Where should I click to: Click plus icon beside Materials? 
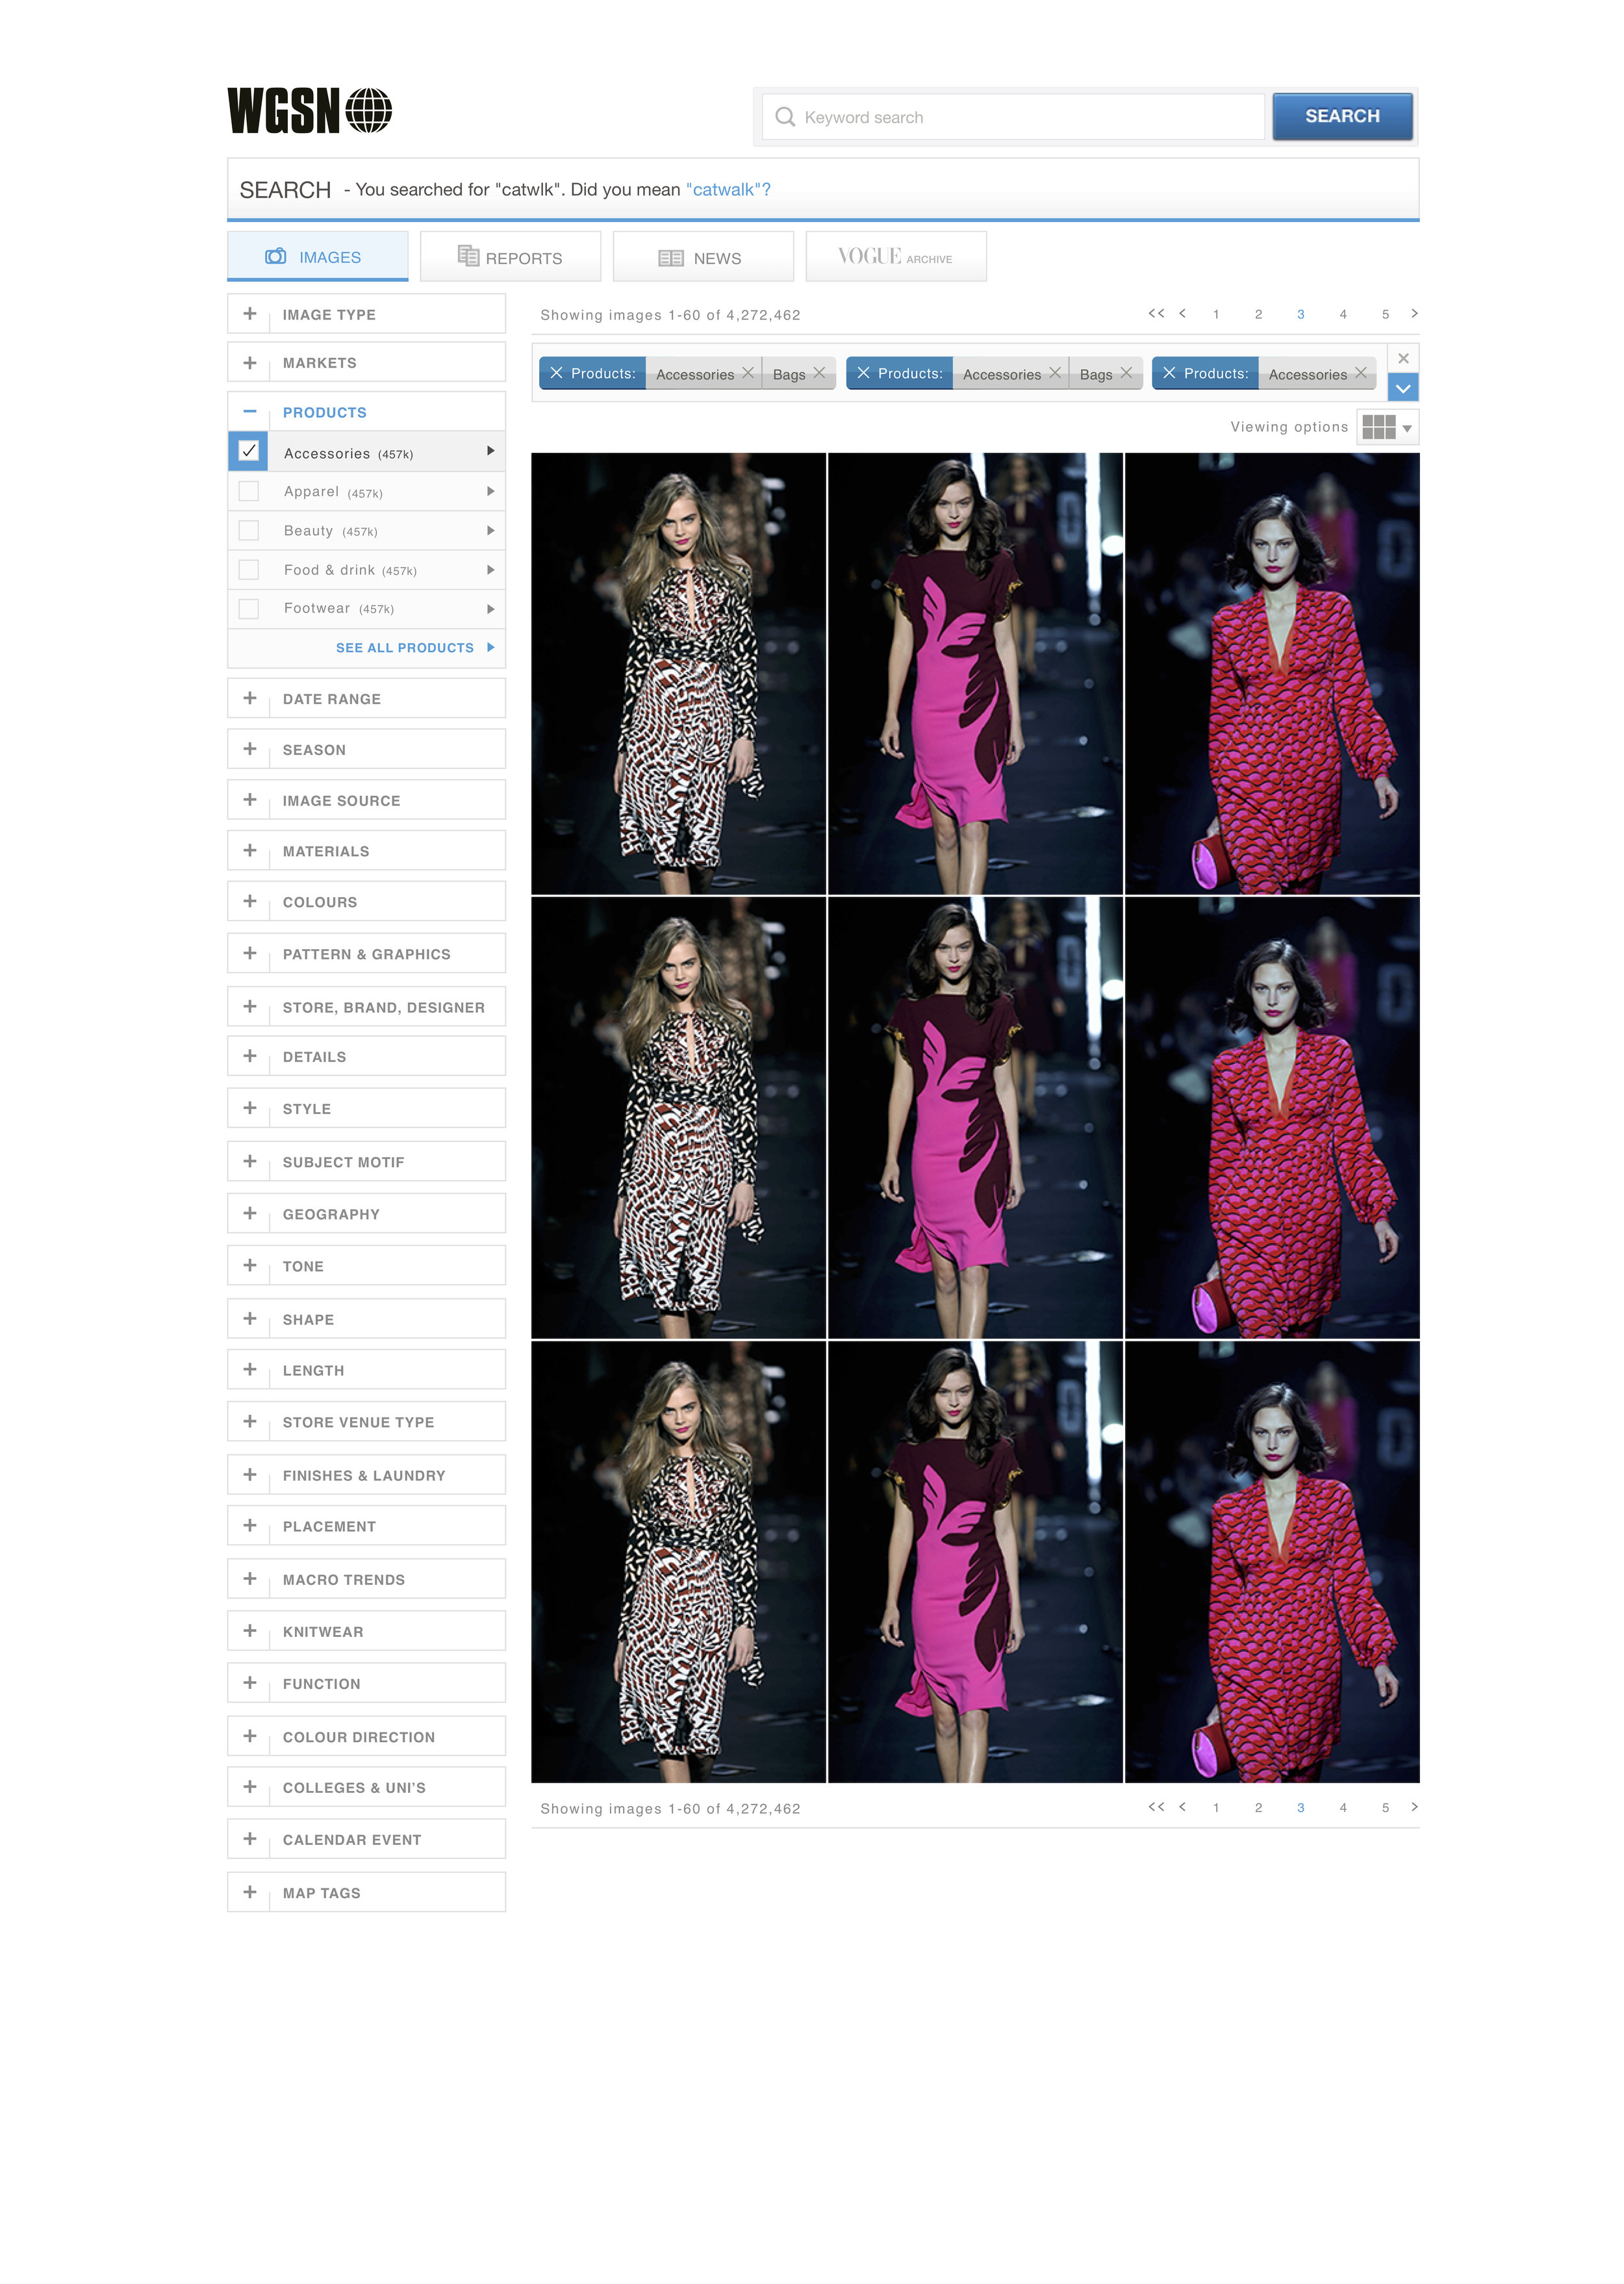(250, 850)
